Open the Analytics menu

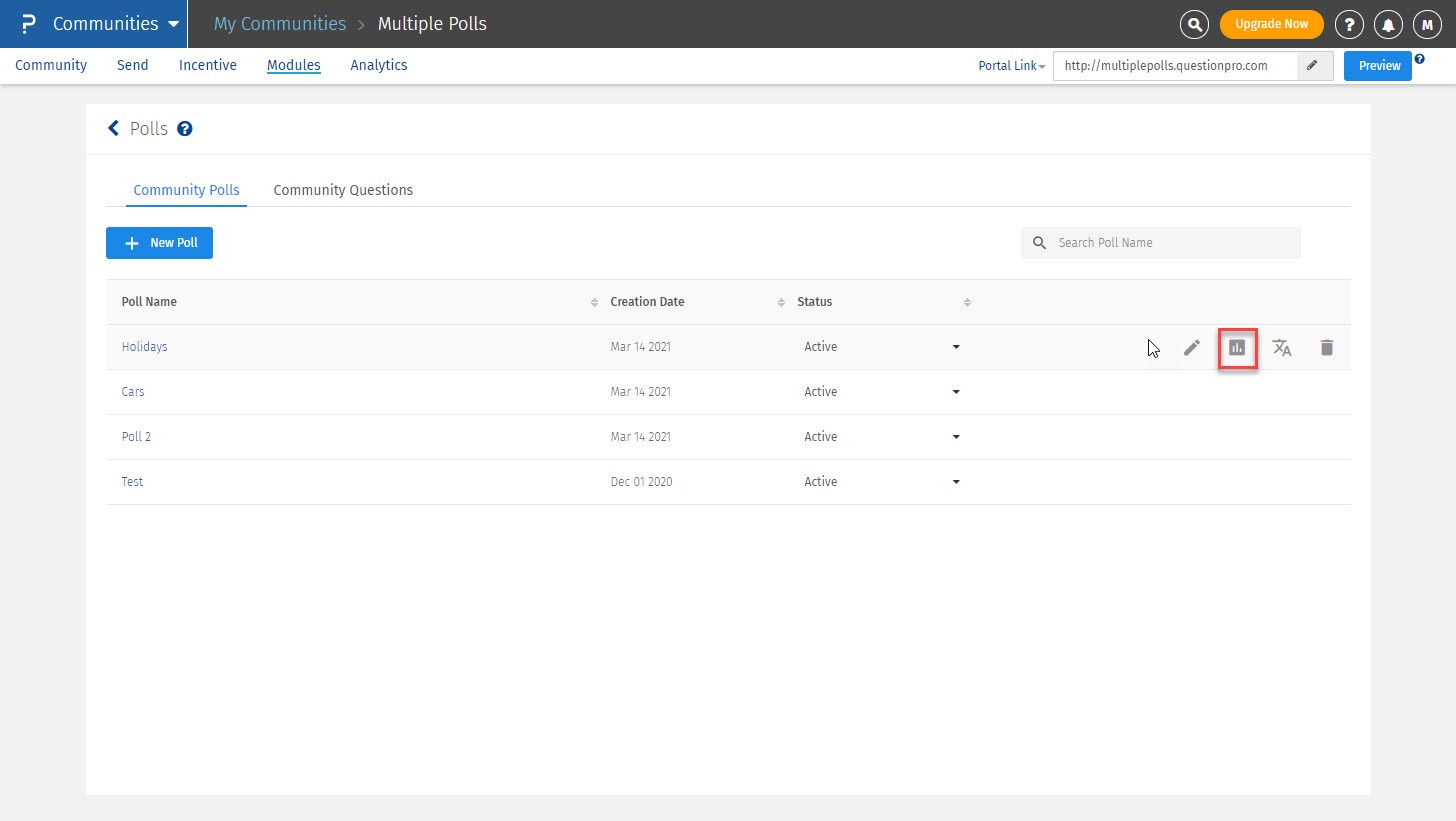(379, 65)
